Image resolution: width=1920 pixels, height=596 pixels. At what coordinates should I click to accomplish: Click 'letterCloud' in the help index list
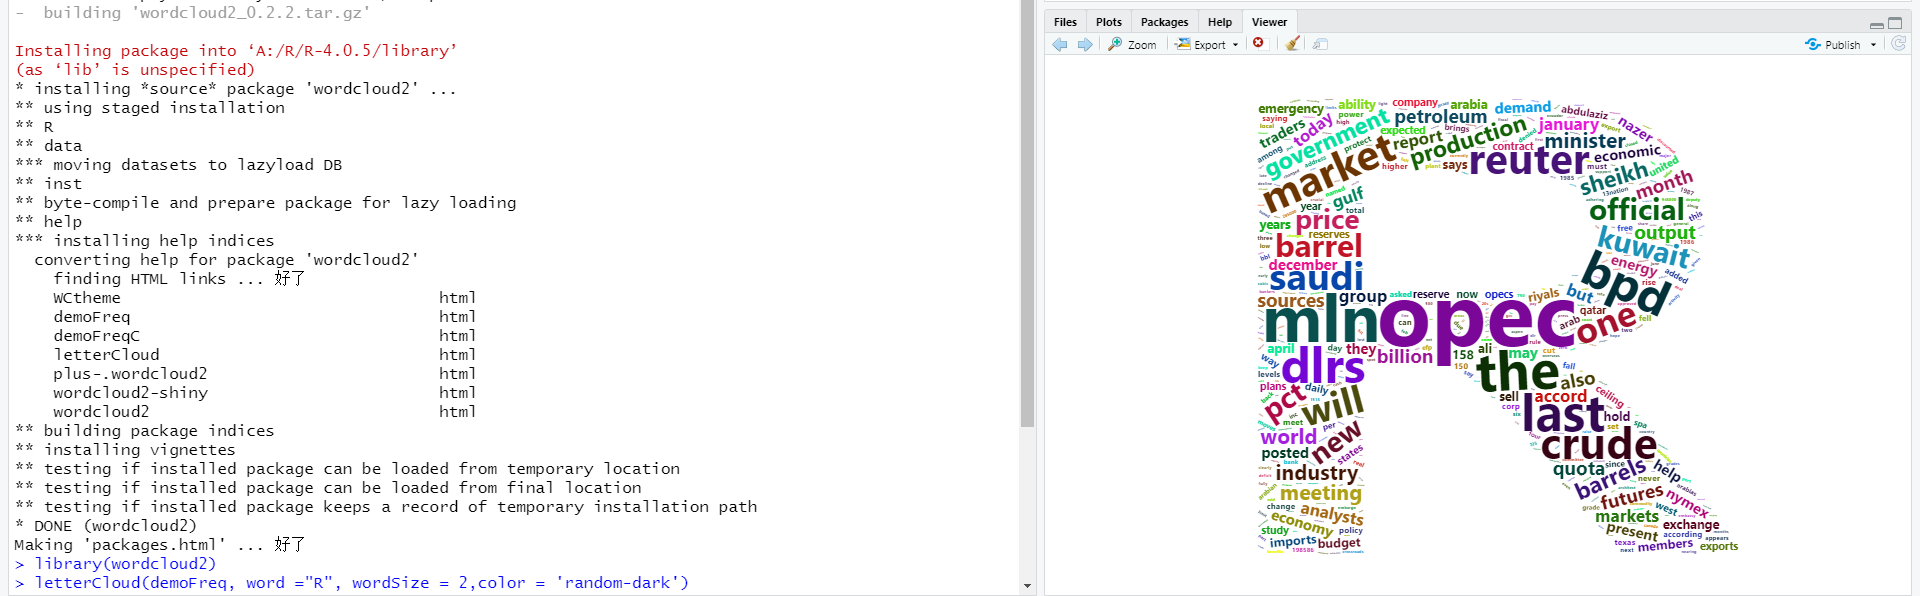[106, 354]
